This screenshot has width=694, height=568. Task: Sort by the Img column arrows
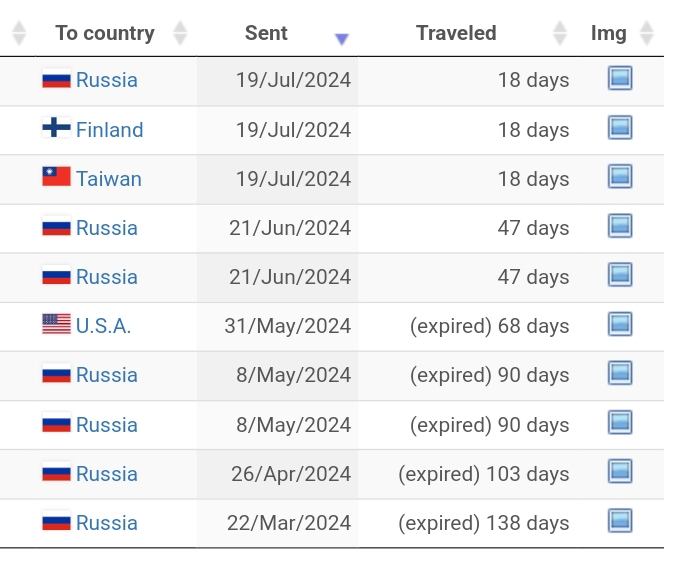[x=647, y=33]
